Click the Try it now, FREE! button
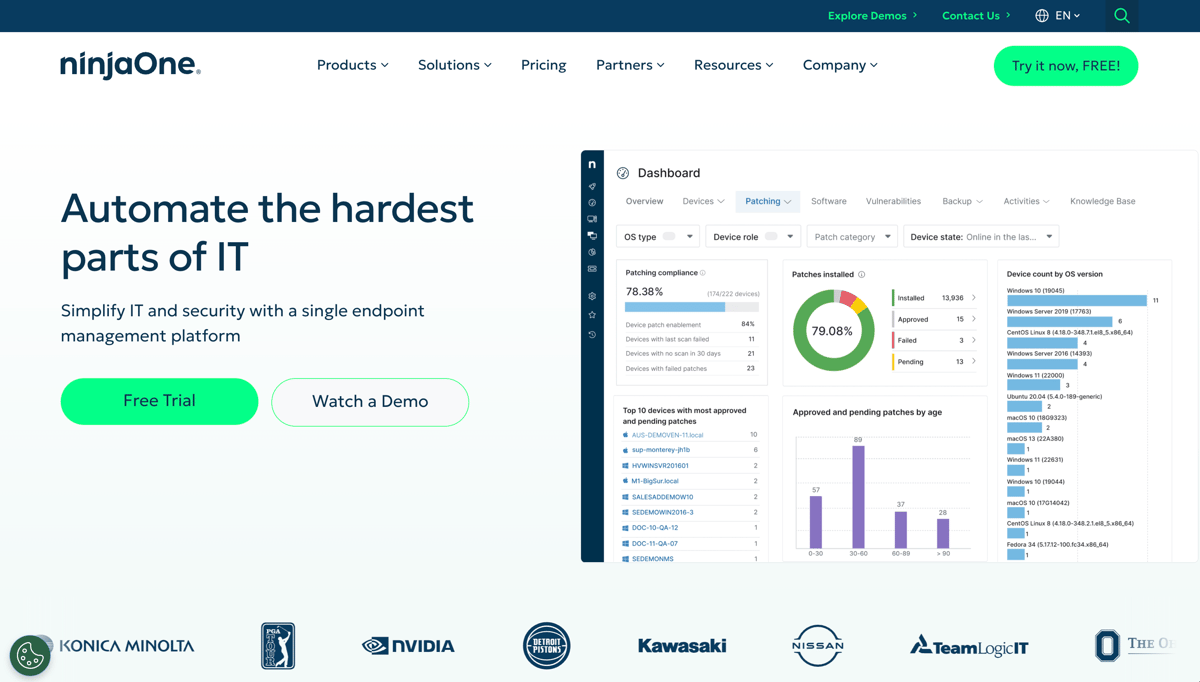 (1066, 66)
